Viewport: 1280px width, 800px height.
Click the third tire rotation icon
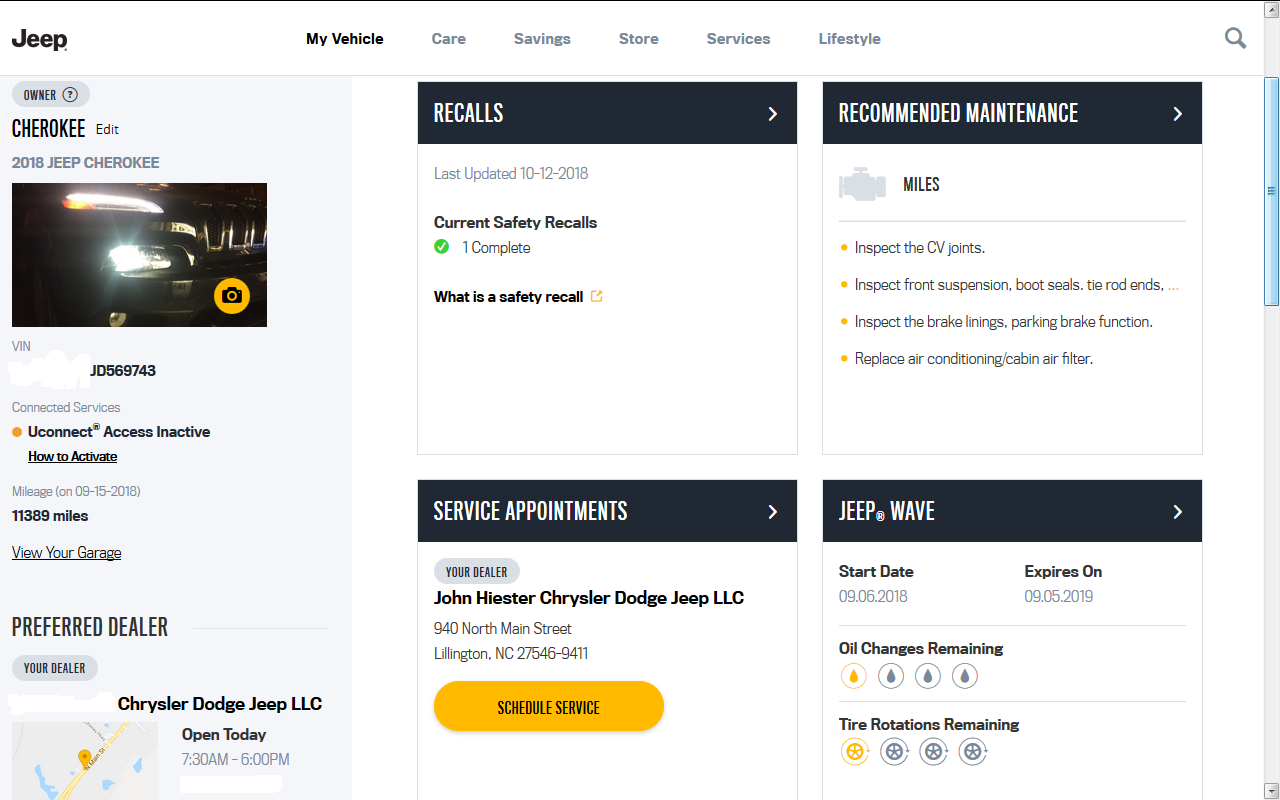(x=933, y=752)
